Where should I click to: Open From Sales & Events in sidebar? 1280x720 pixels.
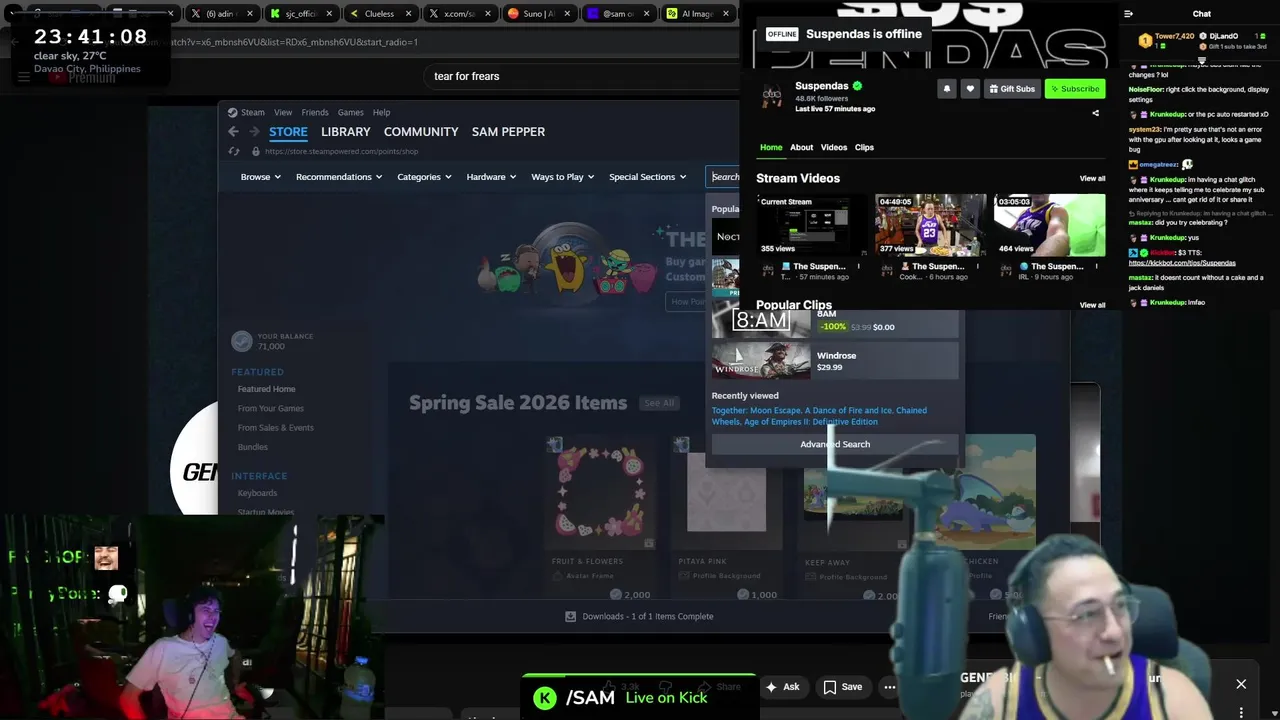click(275, 427)
